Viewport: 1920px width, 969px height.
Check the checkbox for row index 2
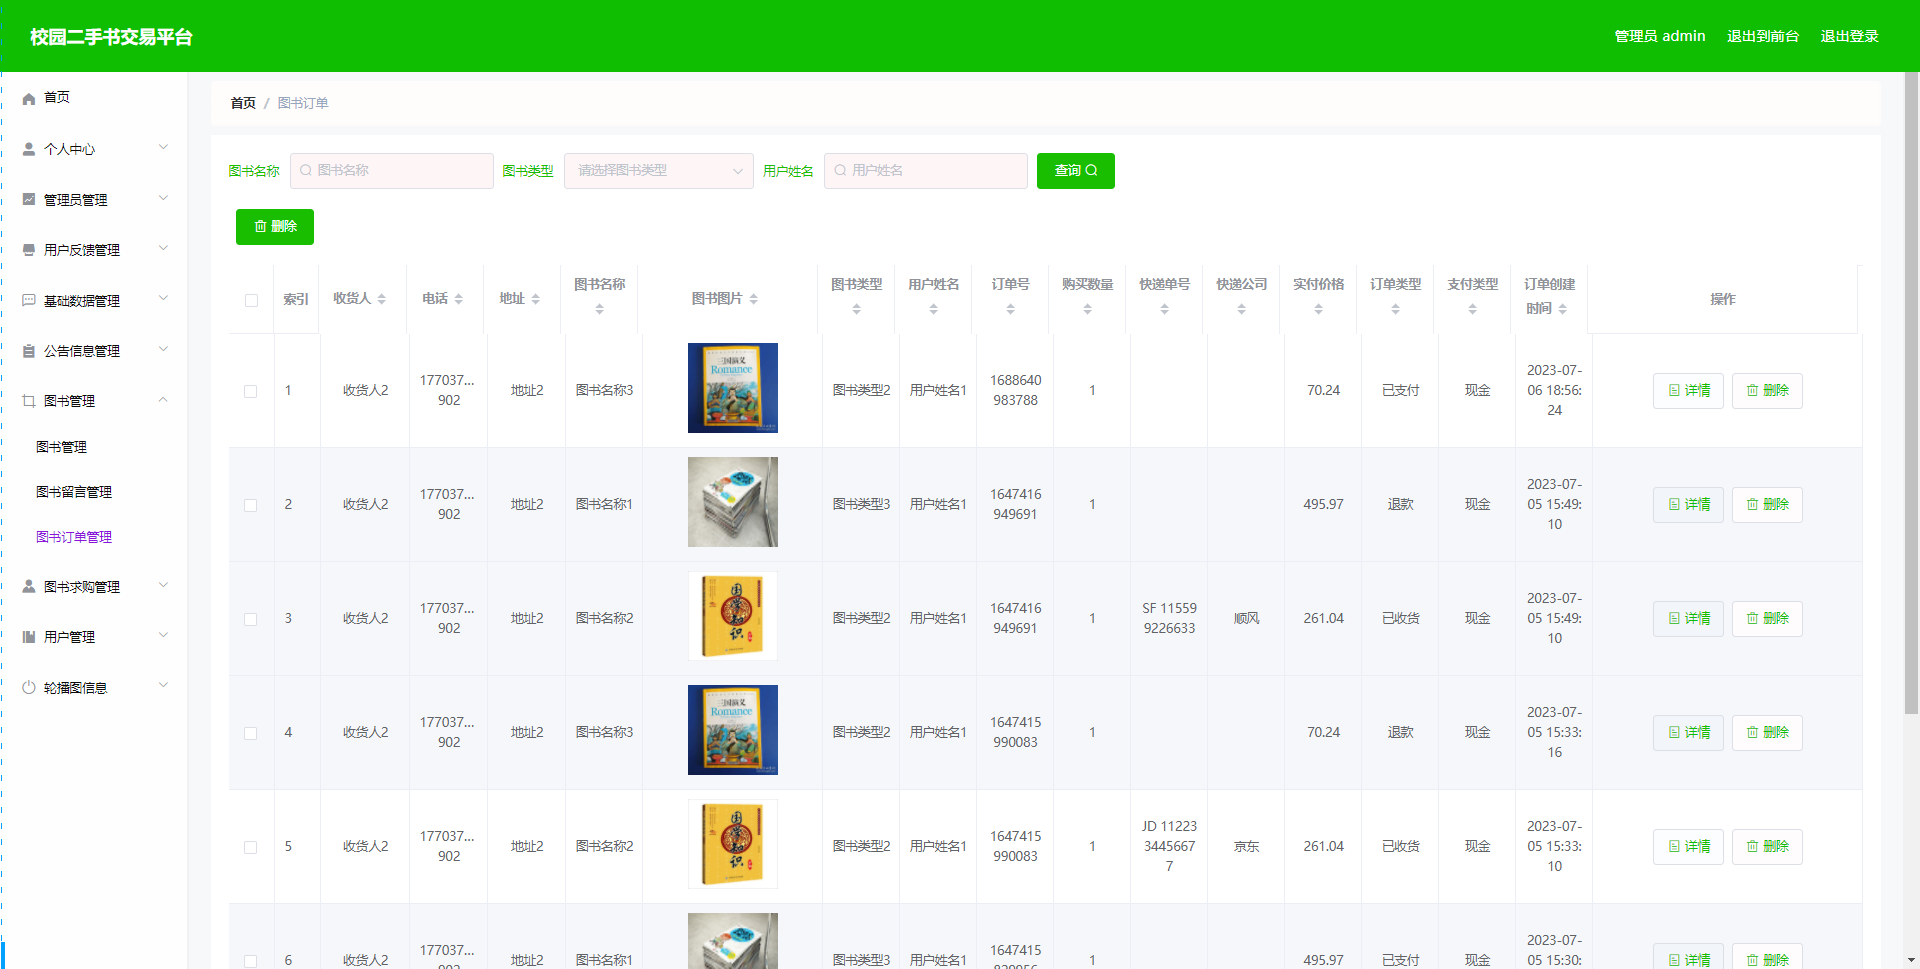coord(251,505)
